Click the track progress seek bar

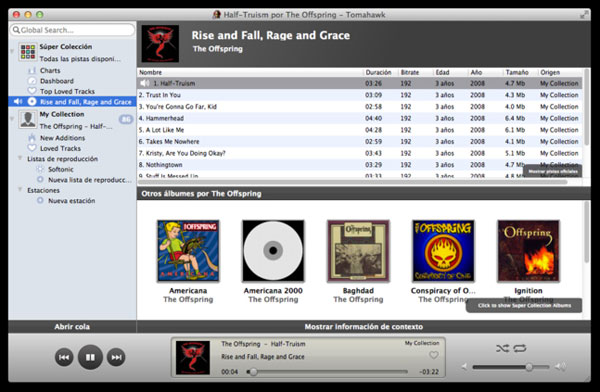click(x=328, y=372)
